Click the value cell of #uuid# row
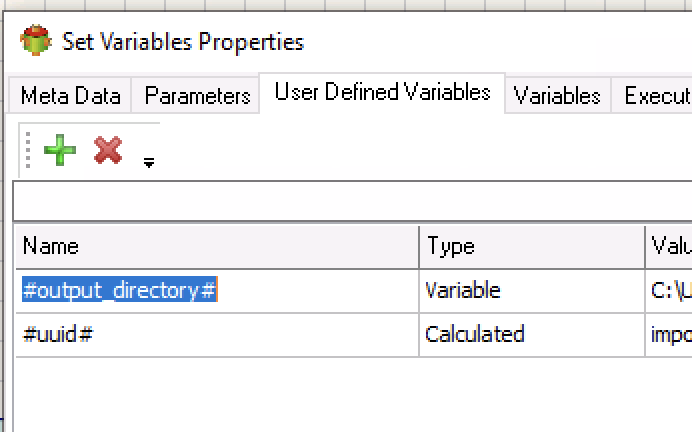The image size is (692, 432). click(x=669, y=334)
